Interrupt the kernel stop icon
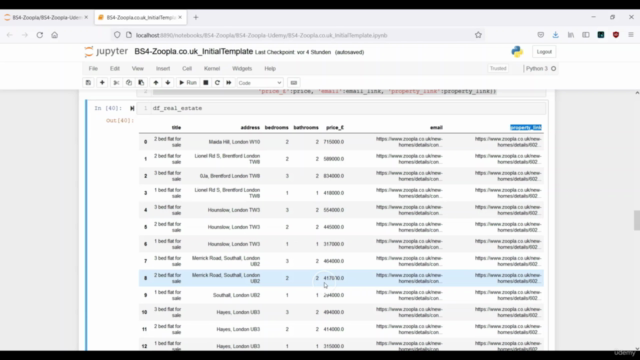640x360 pixels. point(206,83)
